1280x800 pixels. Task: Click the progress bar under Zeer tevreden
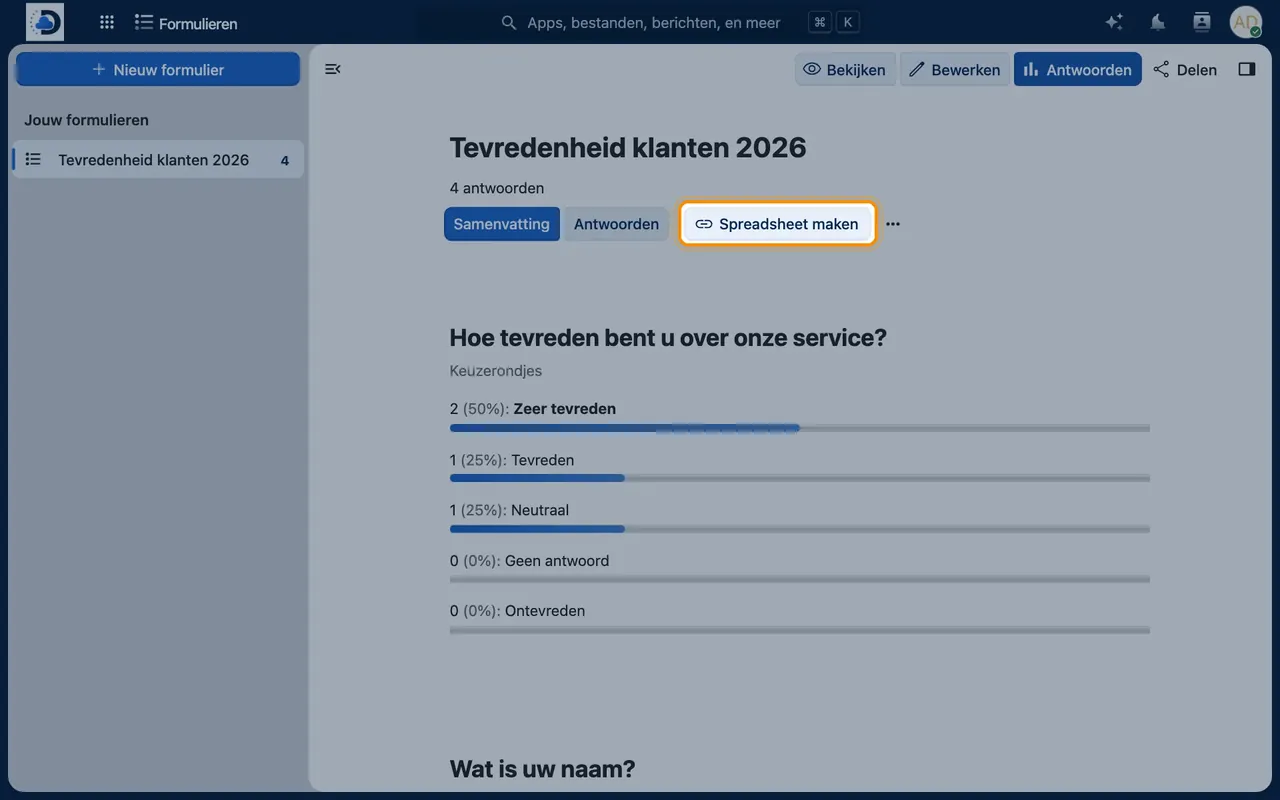click(x=800, y=428)
